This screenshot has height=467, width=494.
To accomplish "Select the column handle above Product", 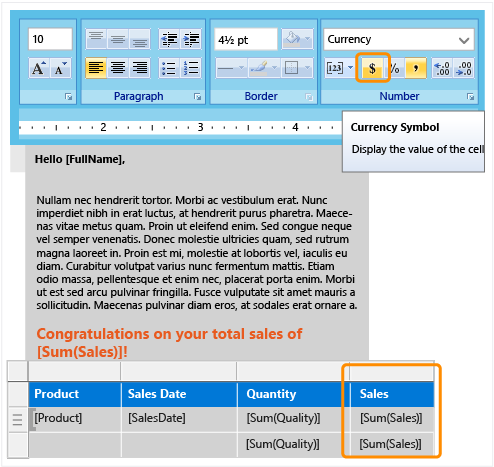I will point(74,371).
